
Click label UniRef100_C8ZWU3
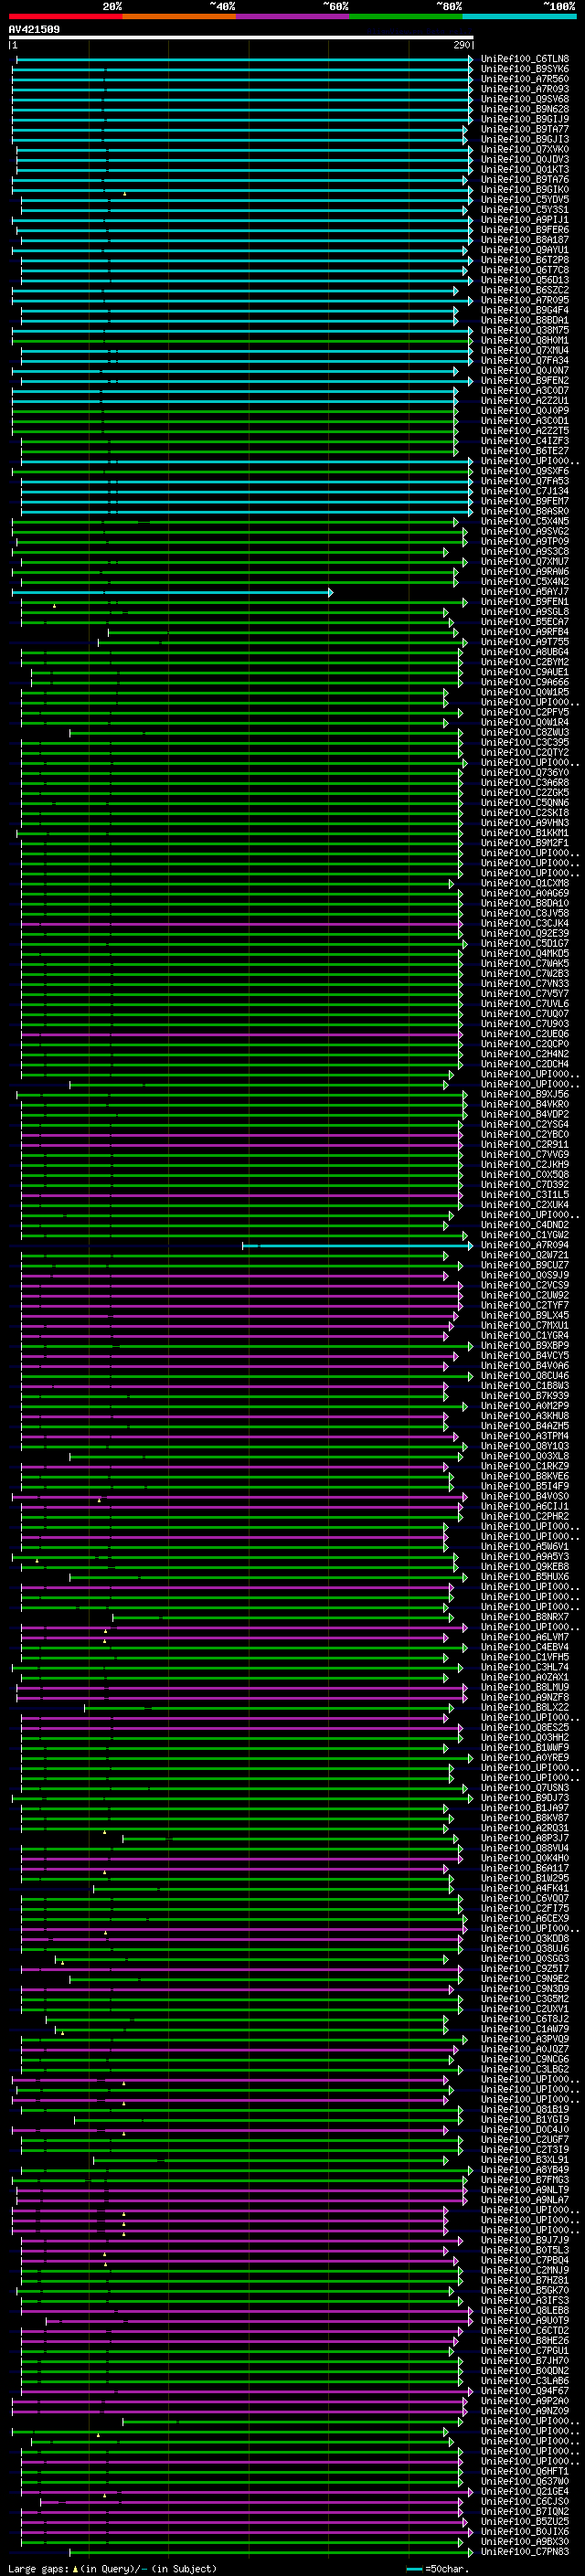(524, 733)
